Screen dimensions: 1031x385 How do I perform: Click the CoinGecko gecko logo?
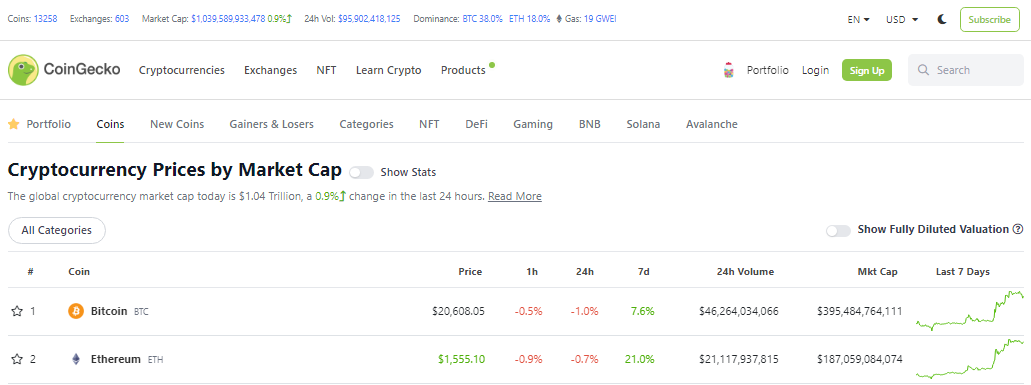coord(23,70)
